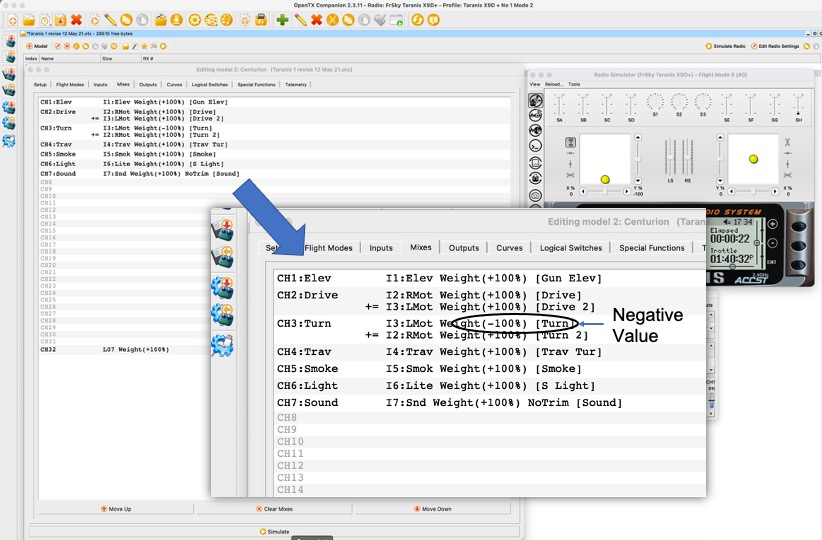Toggle the SD switch in the simulator
The height and width of the screenshot is (540, 822).
click(x=631, y=105)
